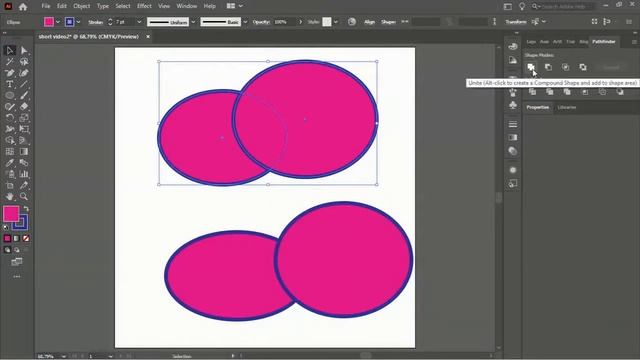Click the blue Stroke swatch in toolbar

coord(21,223)
